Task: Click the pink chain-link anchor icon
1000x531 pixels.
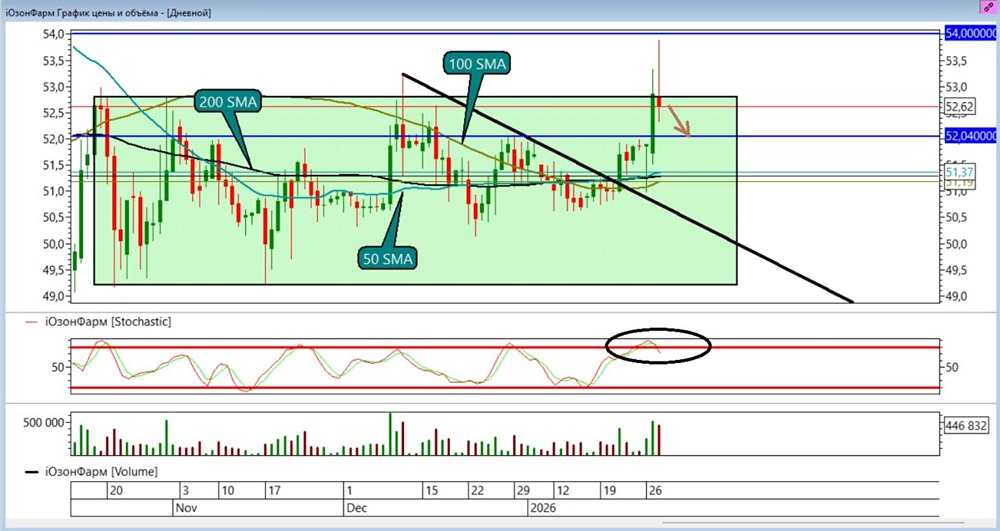Action: (989, 6)
